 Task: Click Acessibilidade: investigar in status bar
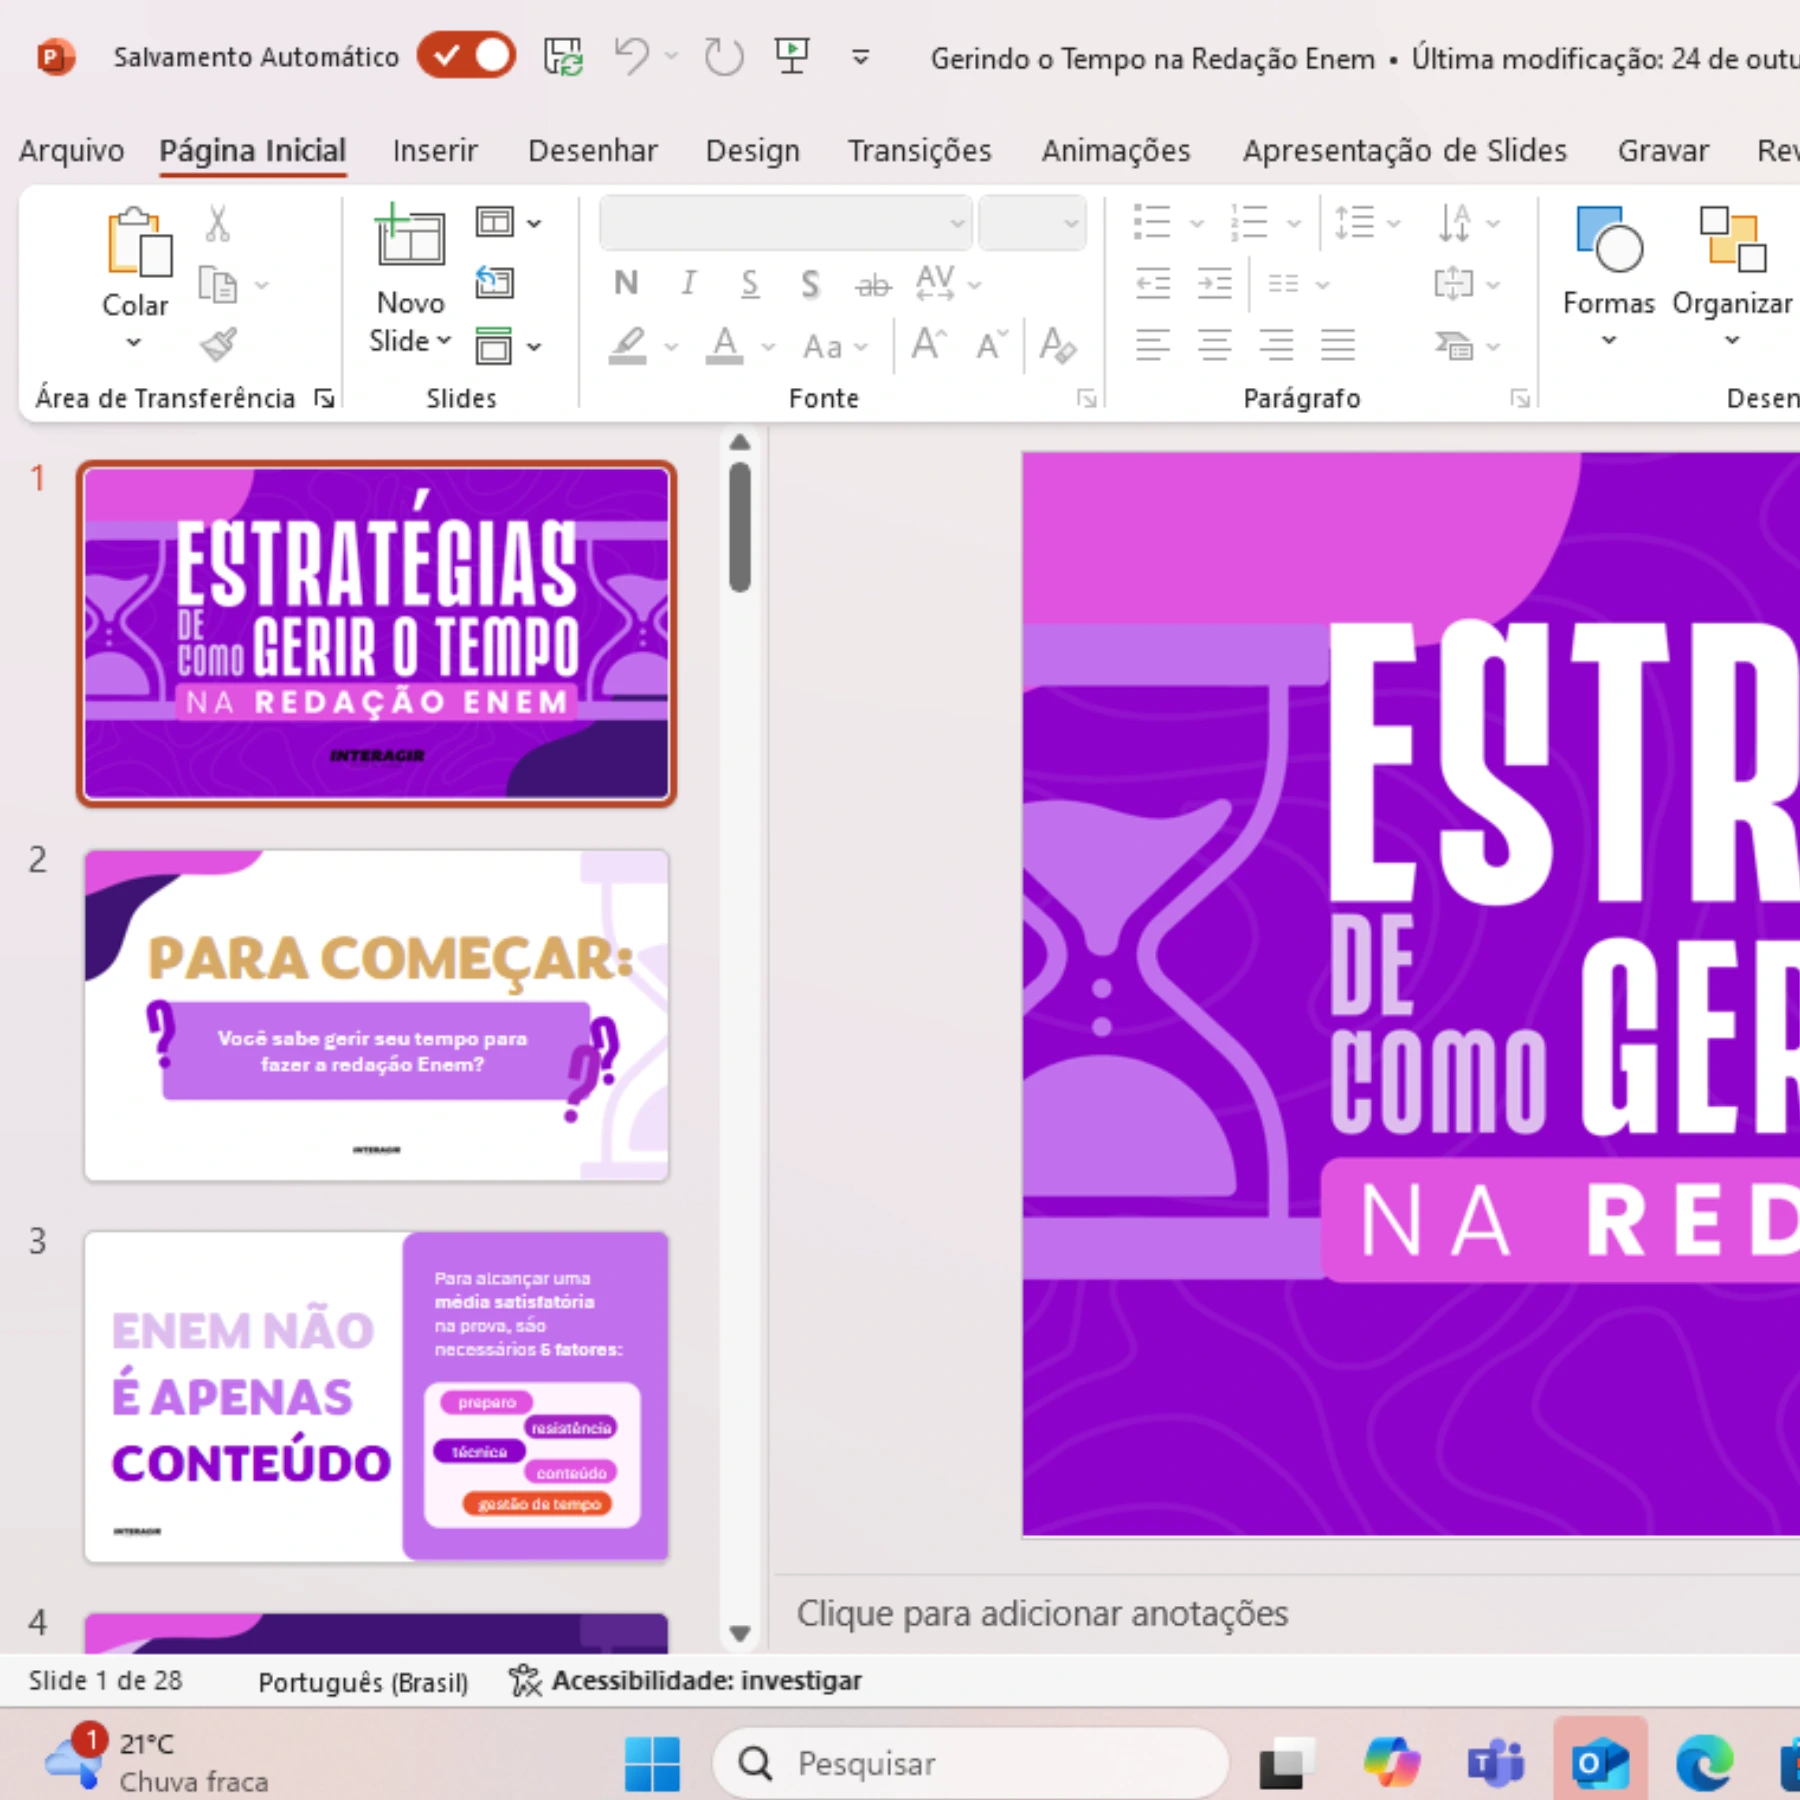pyautogui.click(x=686, y=1681)
